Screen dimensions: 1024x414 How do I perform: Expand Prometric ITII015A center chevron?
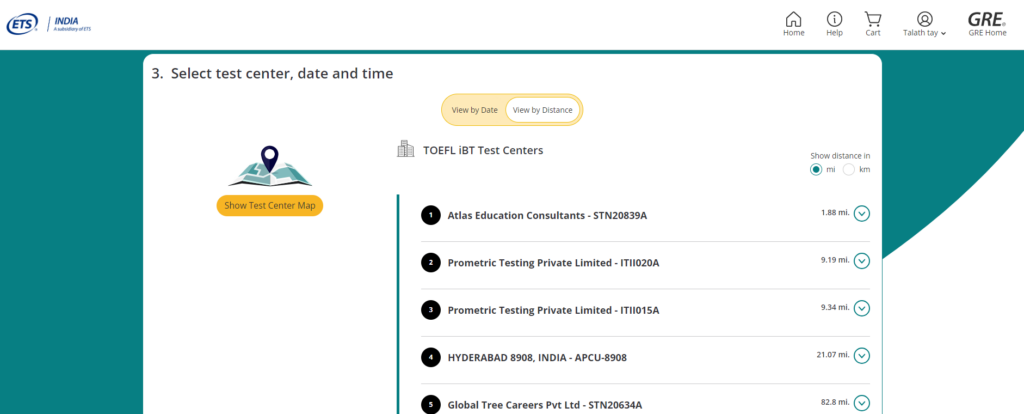tap(862, 308)
